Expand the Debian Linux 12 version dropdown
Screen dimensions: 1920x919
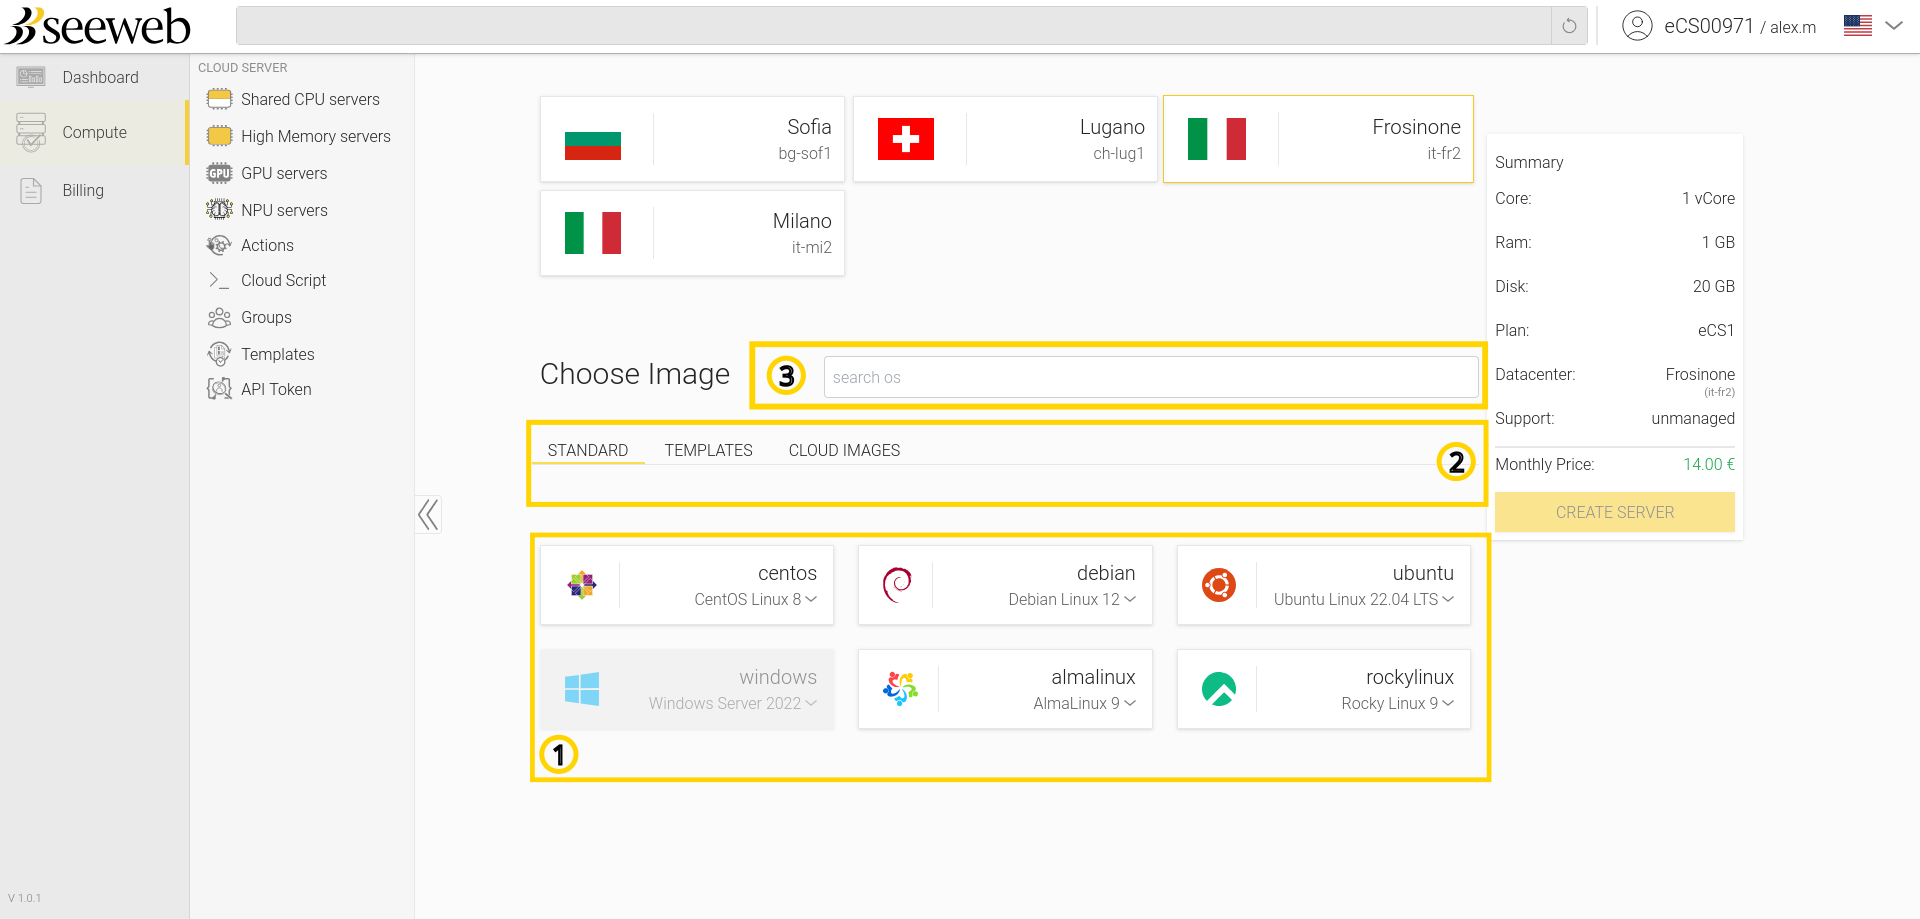pos(1130,600)
